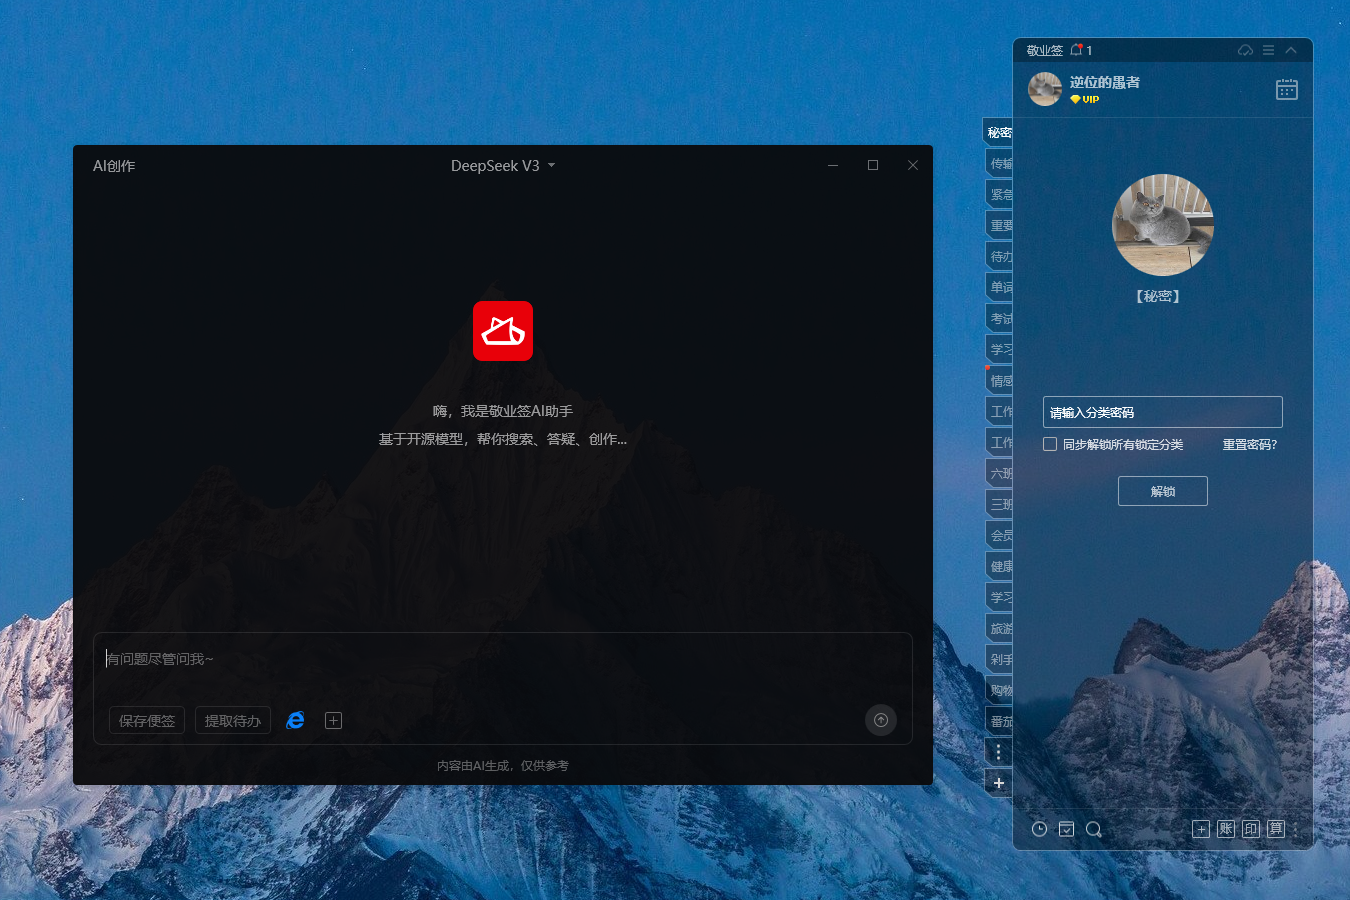Click the search magnifier in the notes panel

pos(1093,829)
